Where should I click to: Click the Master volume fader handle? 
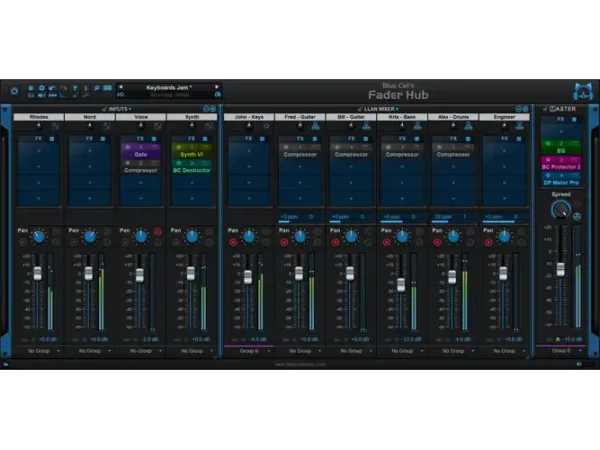[x=561, y=269]
